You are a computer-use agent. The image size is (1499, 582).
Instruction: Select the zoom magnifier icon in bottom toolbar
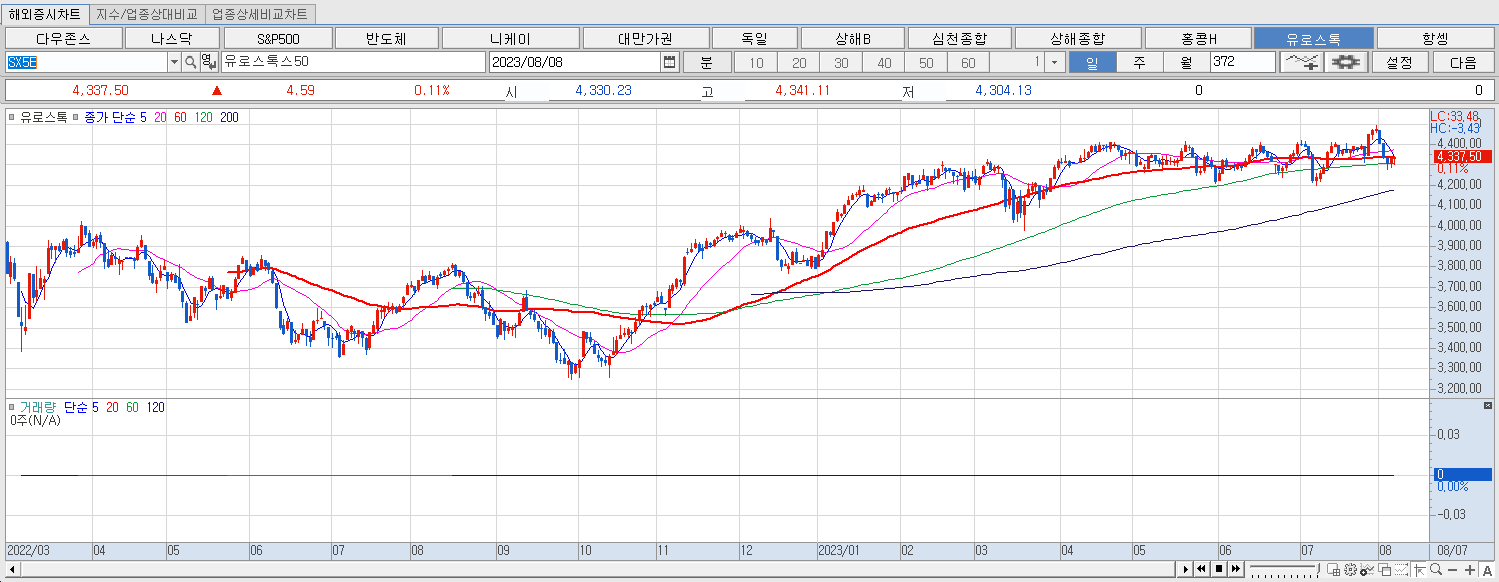(1437, 569)
